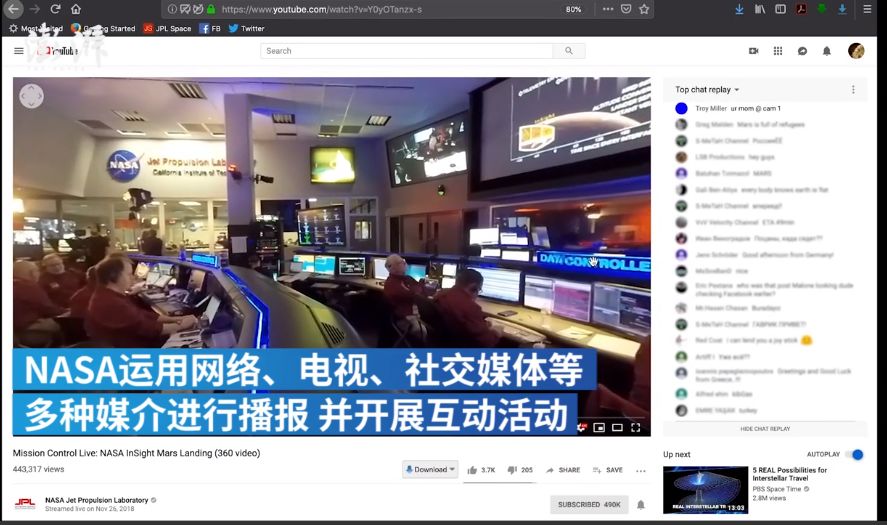Screen dimensions: 887x525
Task: Open the page actions three-dot menu
Action: coord(608,9)
